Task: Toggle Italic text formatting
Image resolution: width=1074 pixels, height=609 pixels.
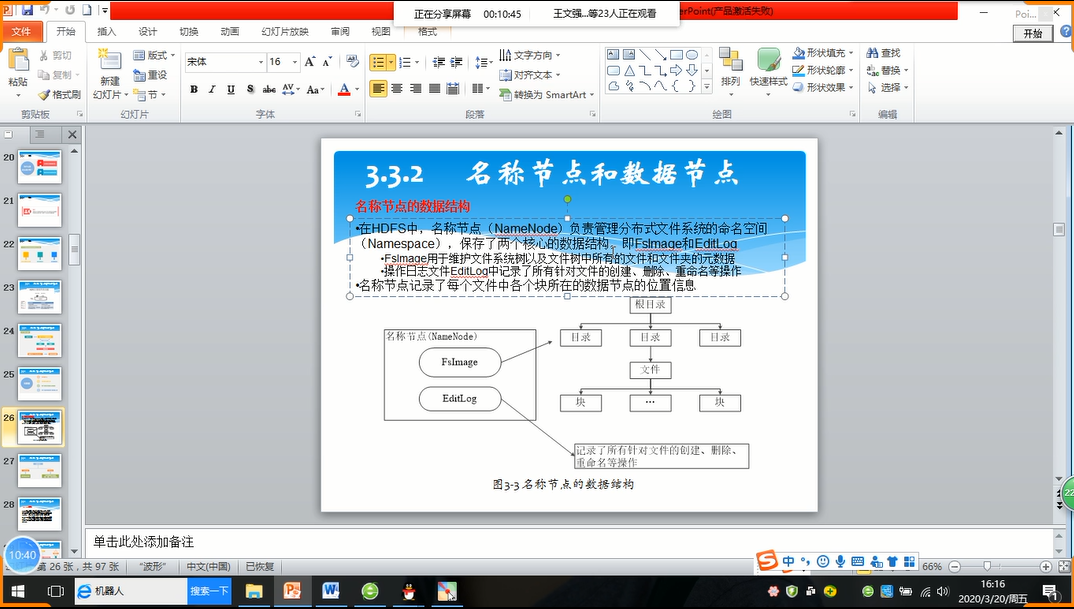Action: pyautogui.click(x=212, y=89)
